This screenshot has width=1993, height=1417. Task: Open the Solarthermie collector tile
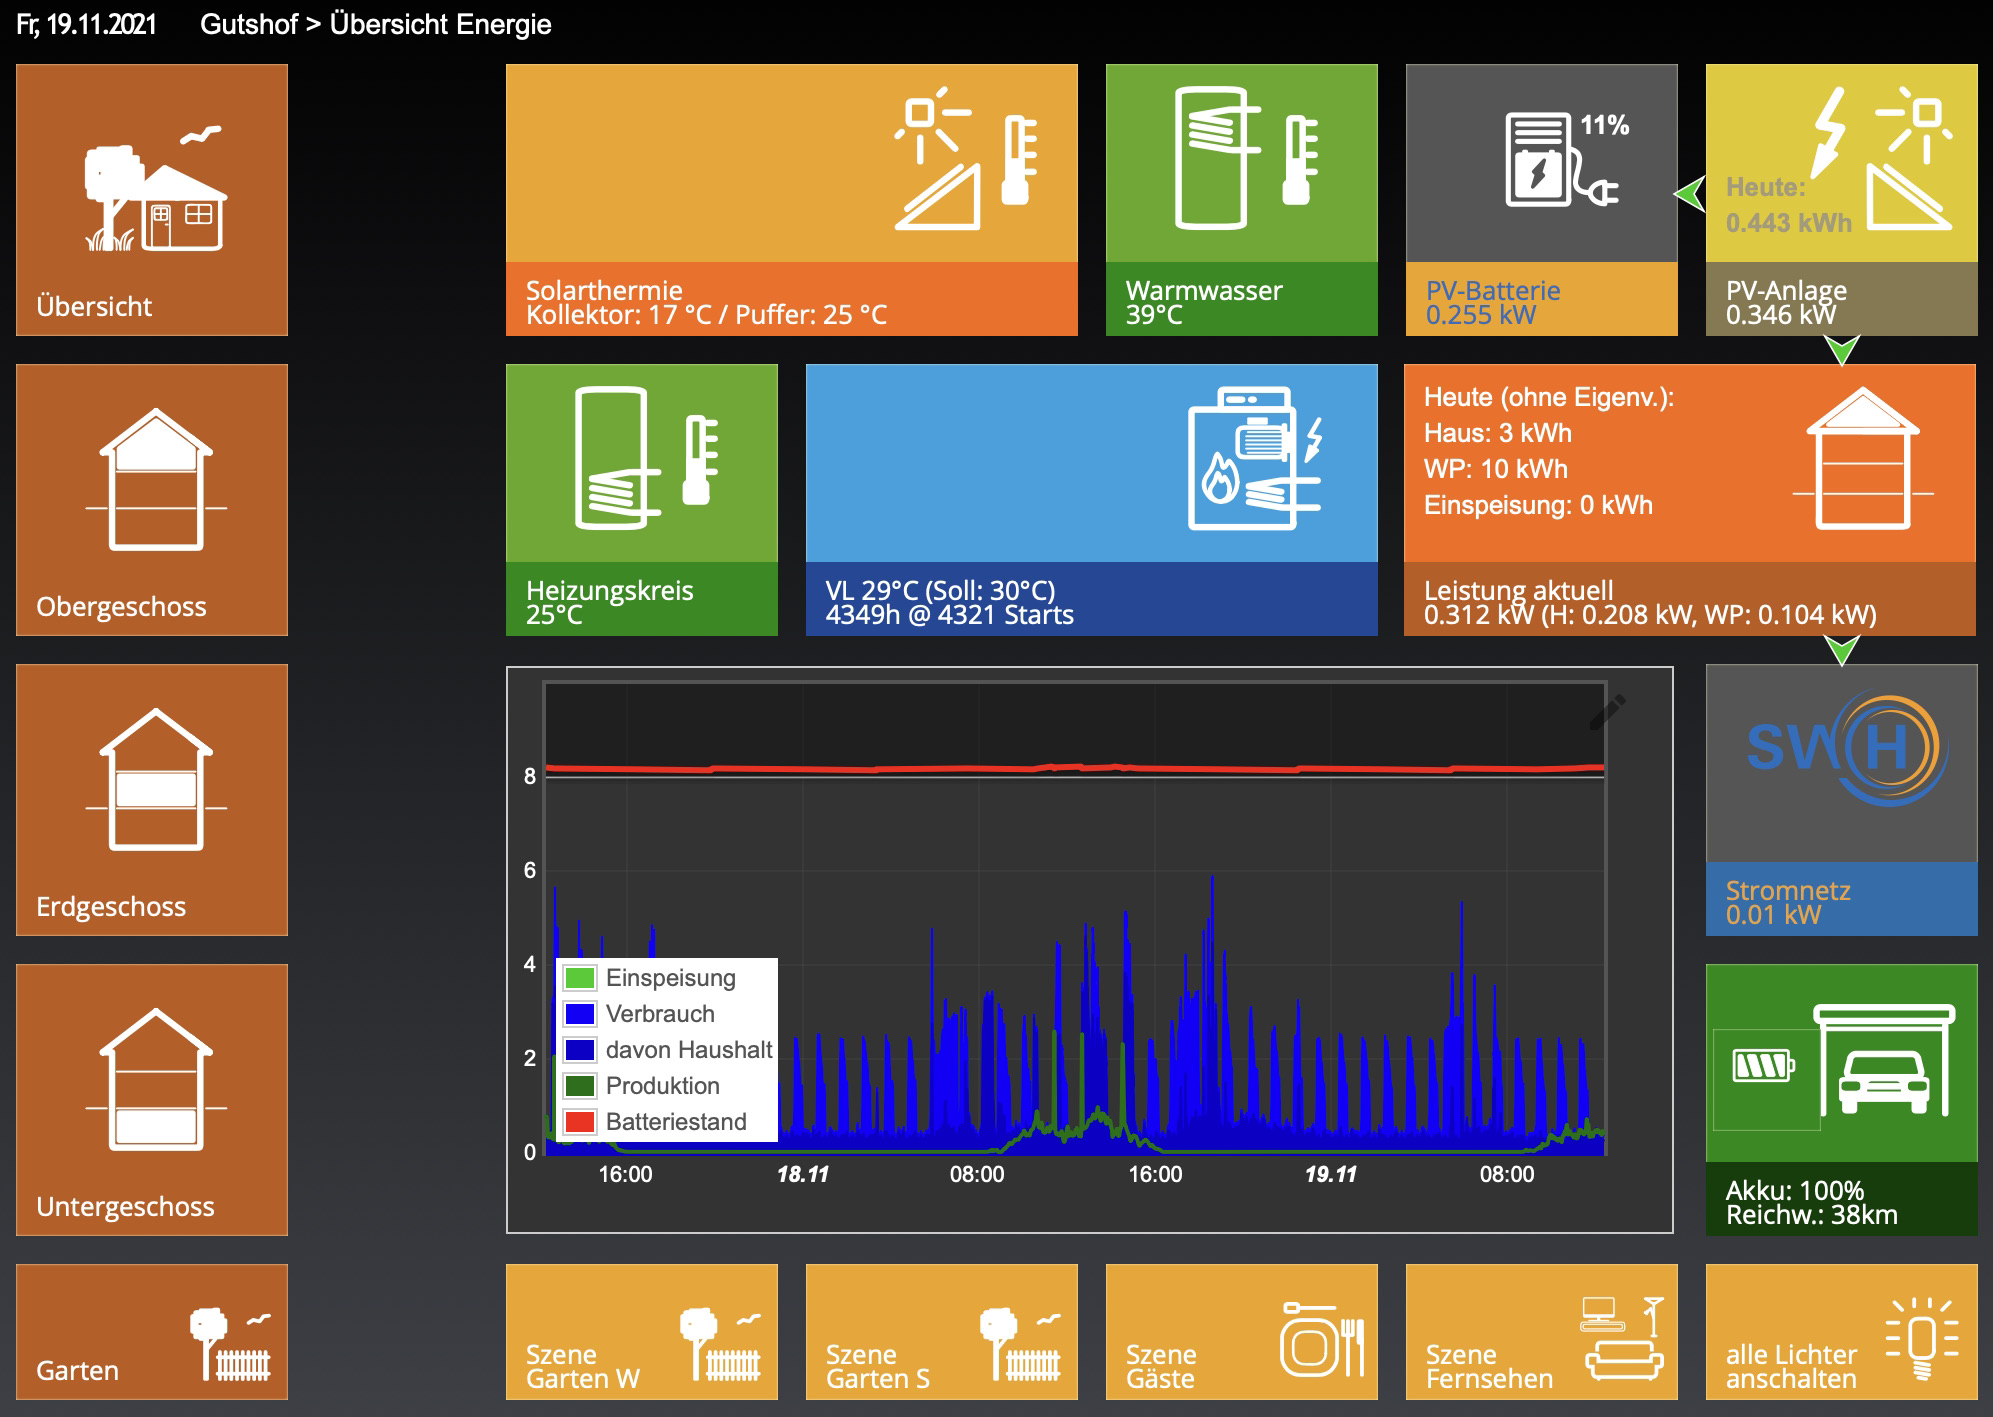click(x=791, y=199)
